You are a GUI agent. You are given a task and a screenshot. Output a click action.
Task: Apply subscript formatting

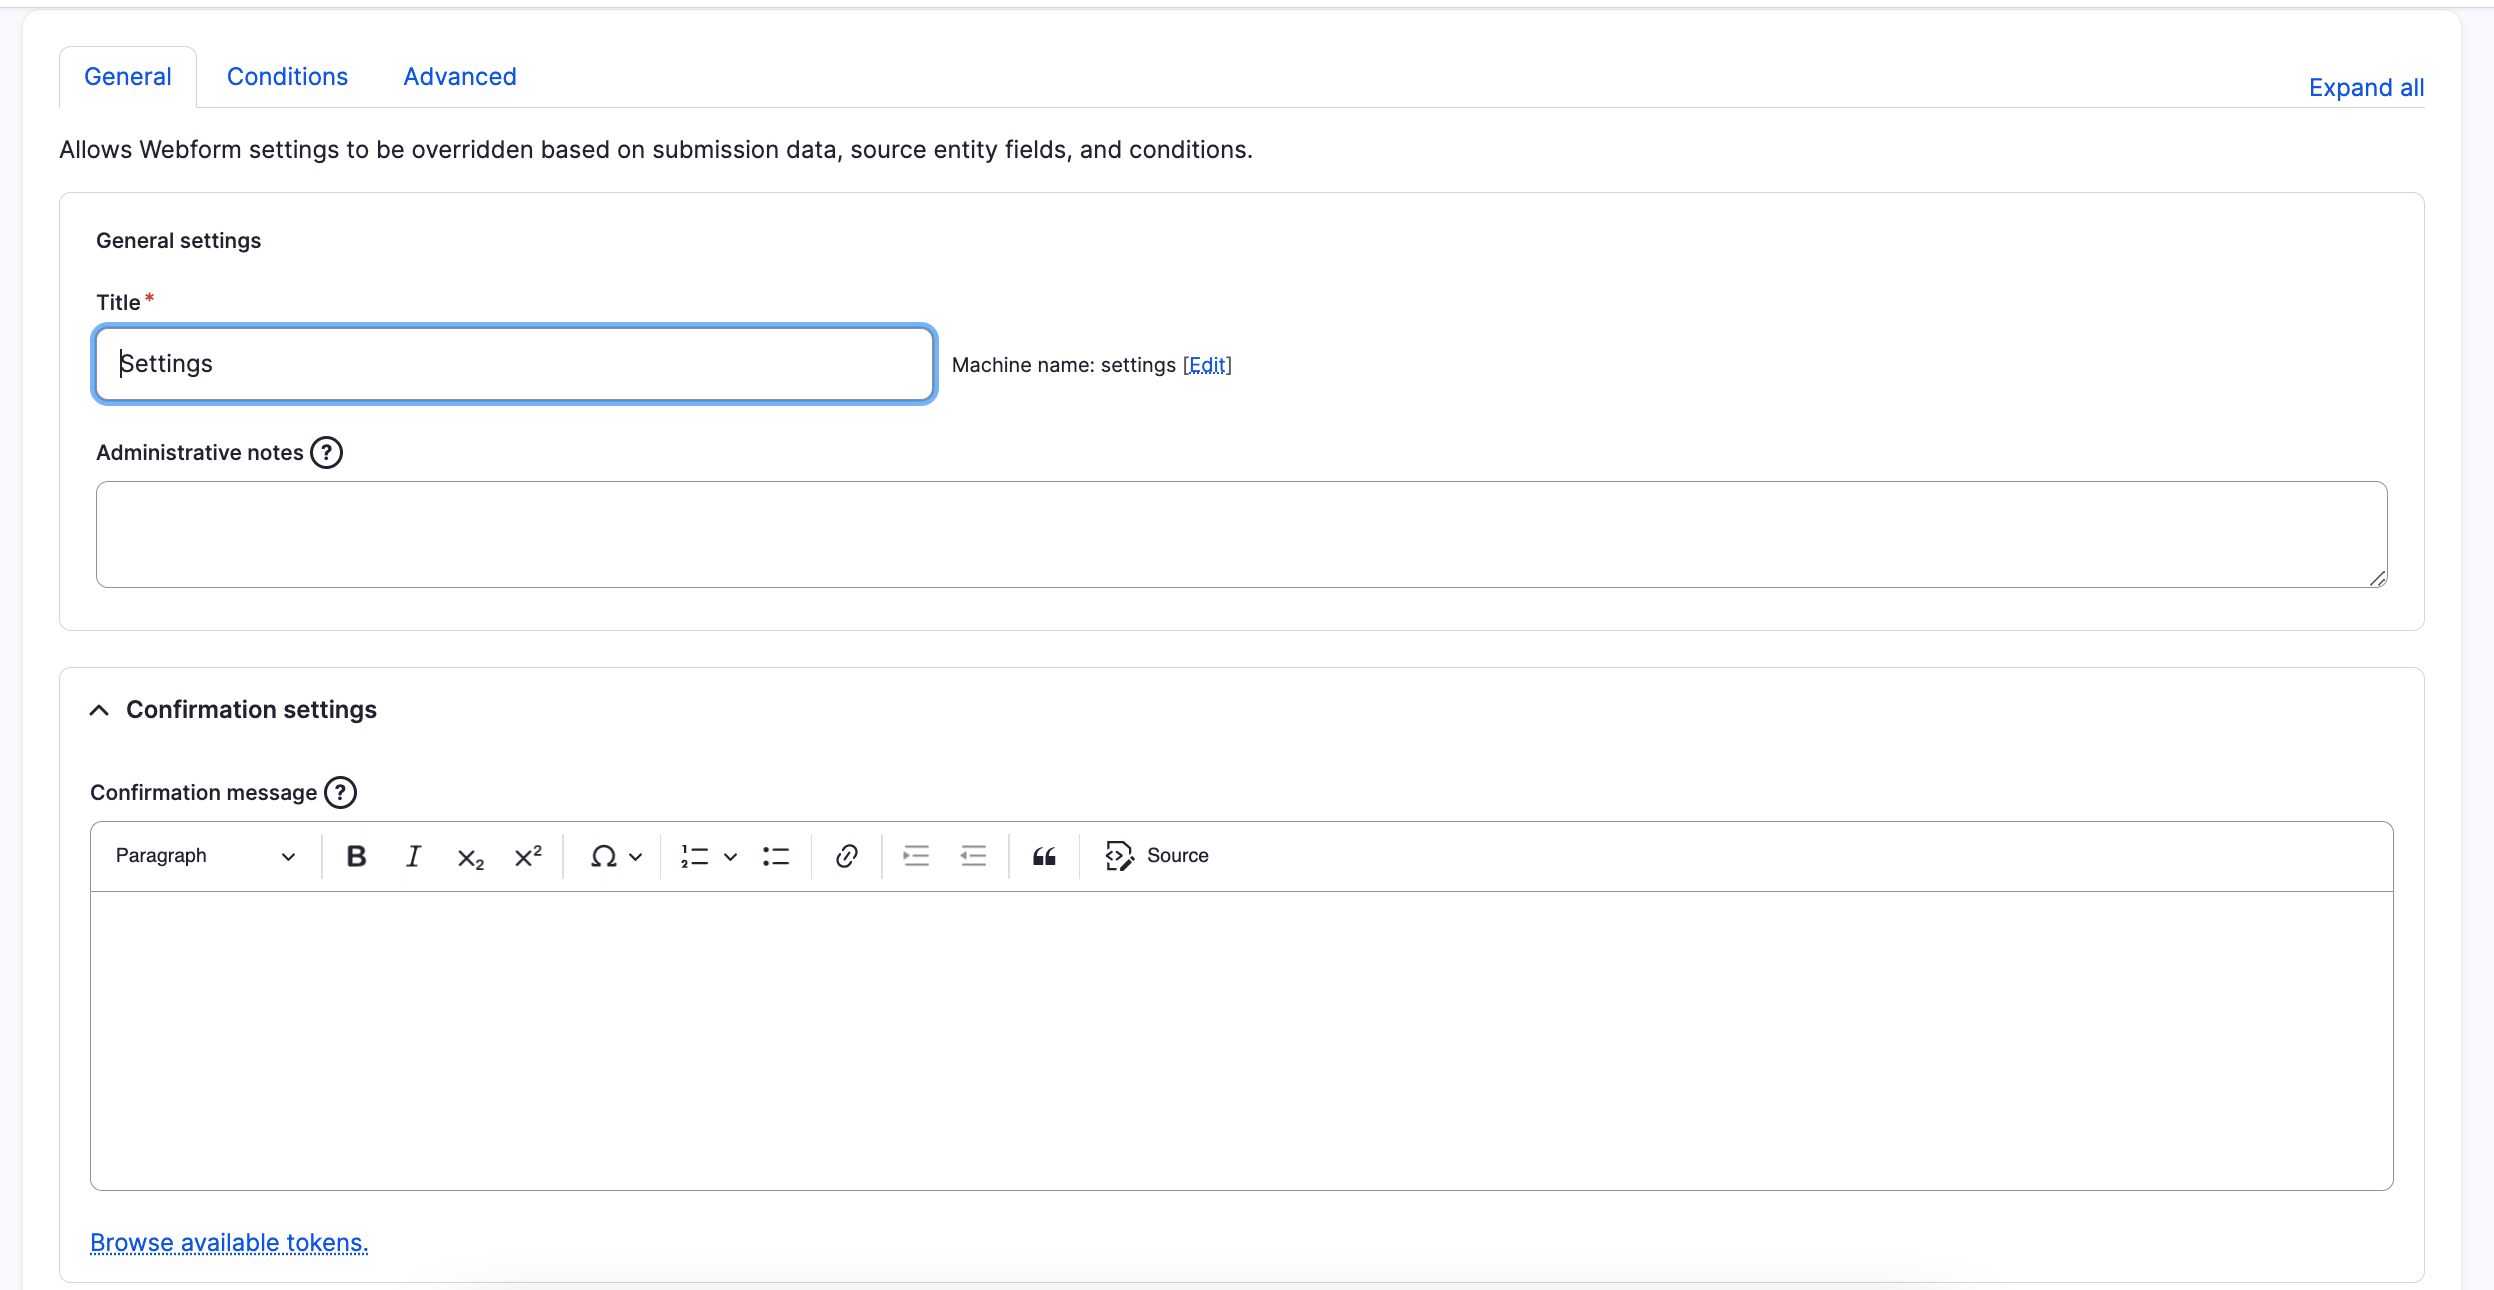470,856
